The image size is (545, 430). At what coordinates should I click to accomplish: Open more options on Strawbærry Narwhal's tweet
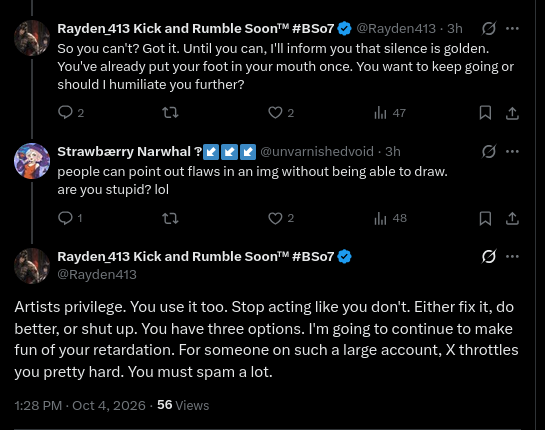[x=512, y=151]
